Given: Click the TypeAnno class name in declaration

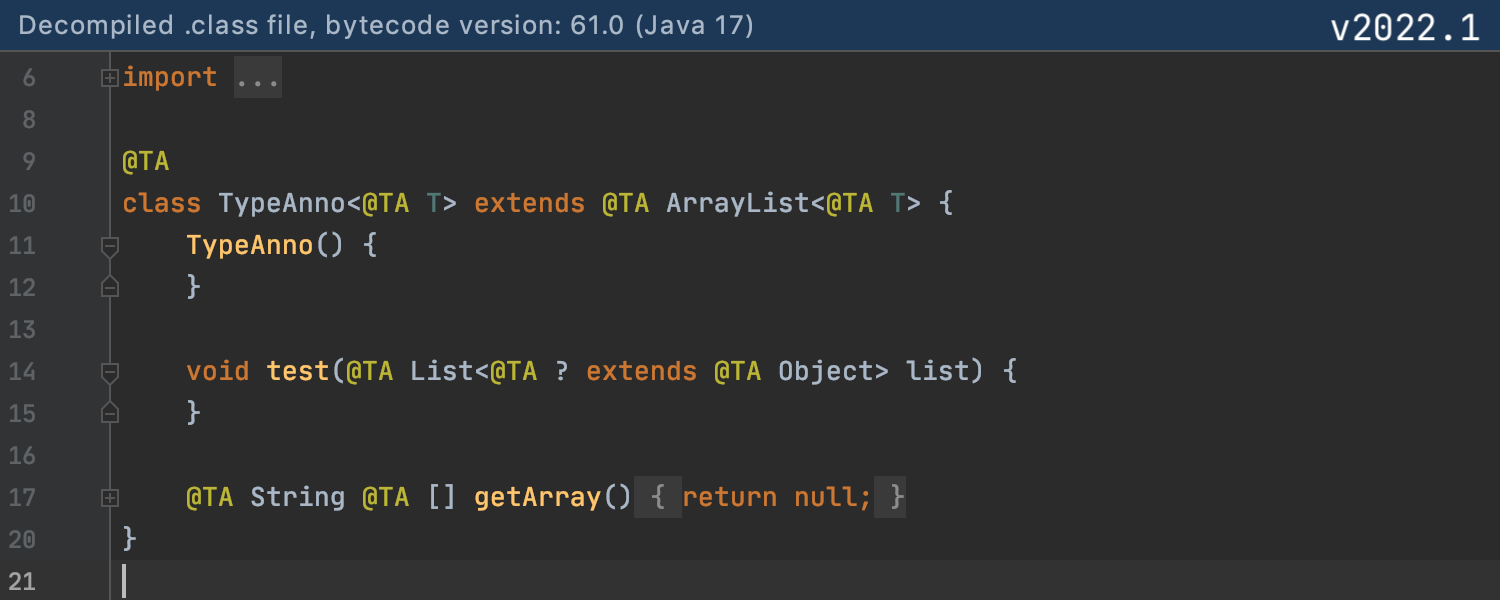Looking at the screenshot, I should (x=282, y=204).
